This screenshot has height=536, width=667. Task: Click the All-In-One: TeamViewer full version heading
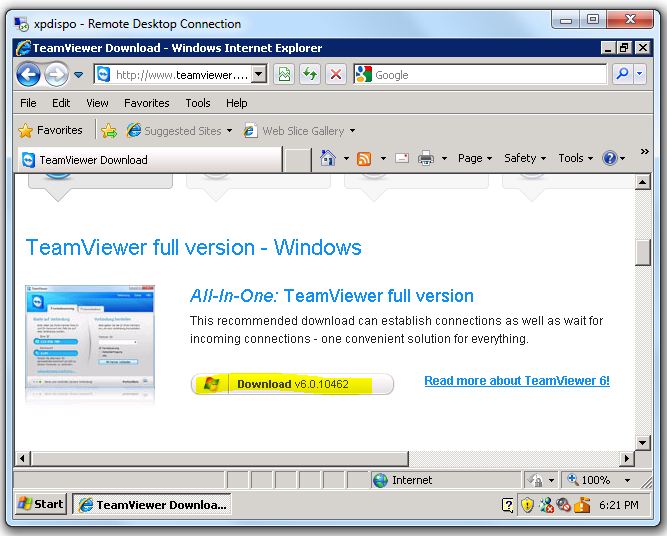pos(331,296)
